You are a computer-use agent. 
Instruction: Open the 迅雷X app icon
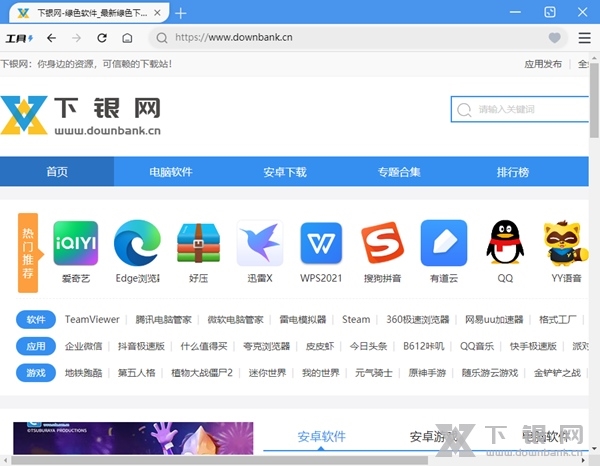[260, 243]
